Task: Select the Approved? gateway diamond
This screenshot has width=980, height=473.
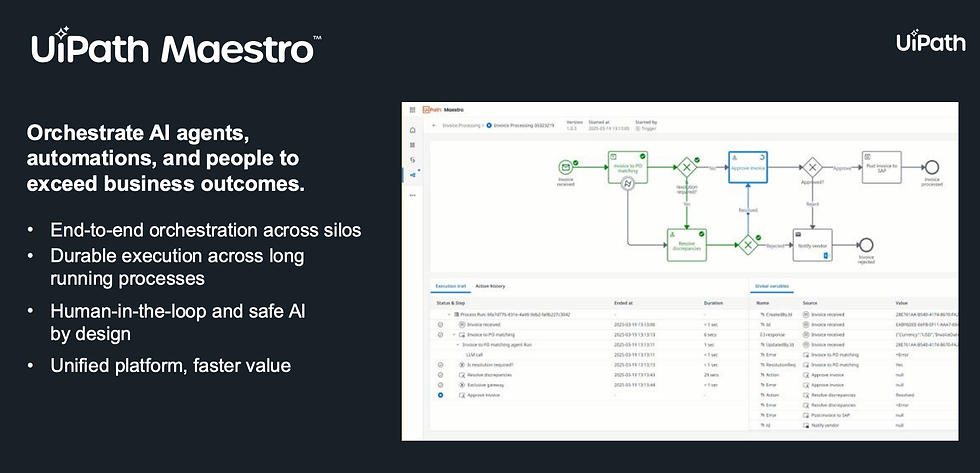Action: click(812, 167)
